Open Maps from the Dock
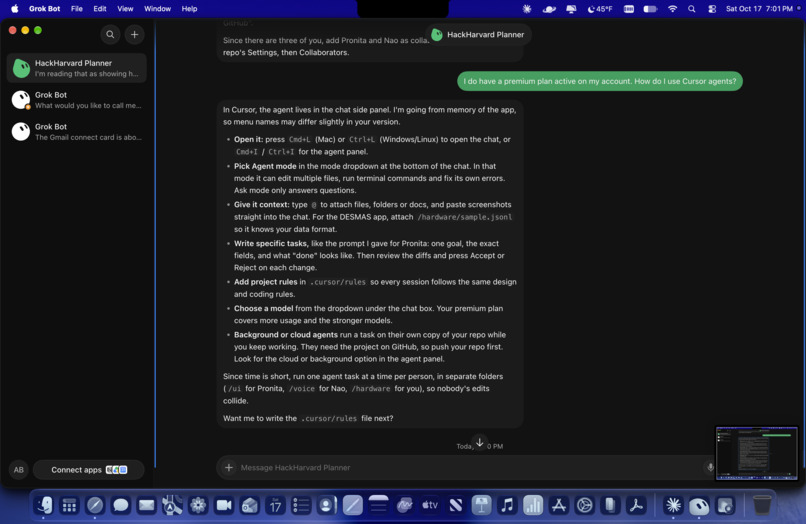The image size is (806, 524). tap(172, 505)
